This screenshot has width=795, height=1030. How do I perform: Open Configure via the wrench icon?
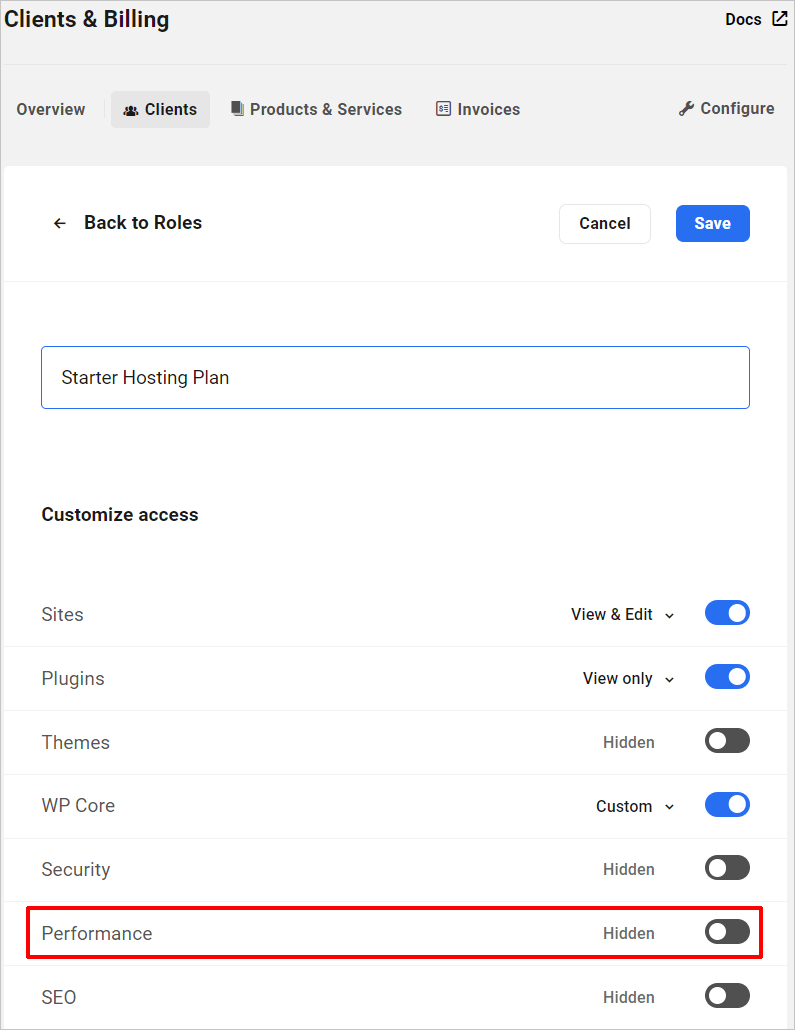pyautogui.click(x=686, y=108)
